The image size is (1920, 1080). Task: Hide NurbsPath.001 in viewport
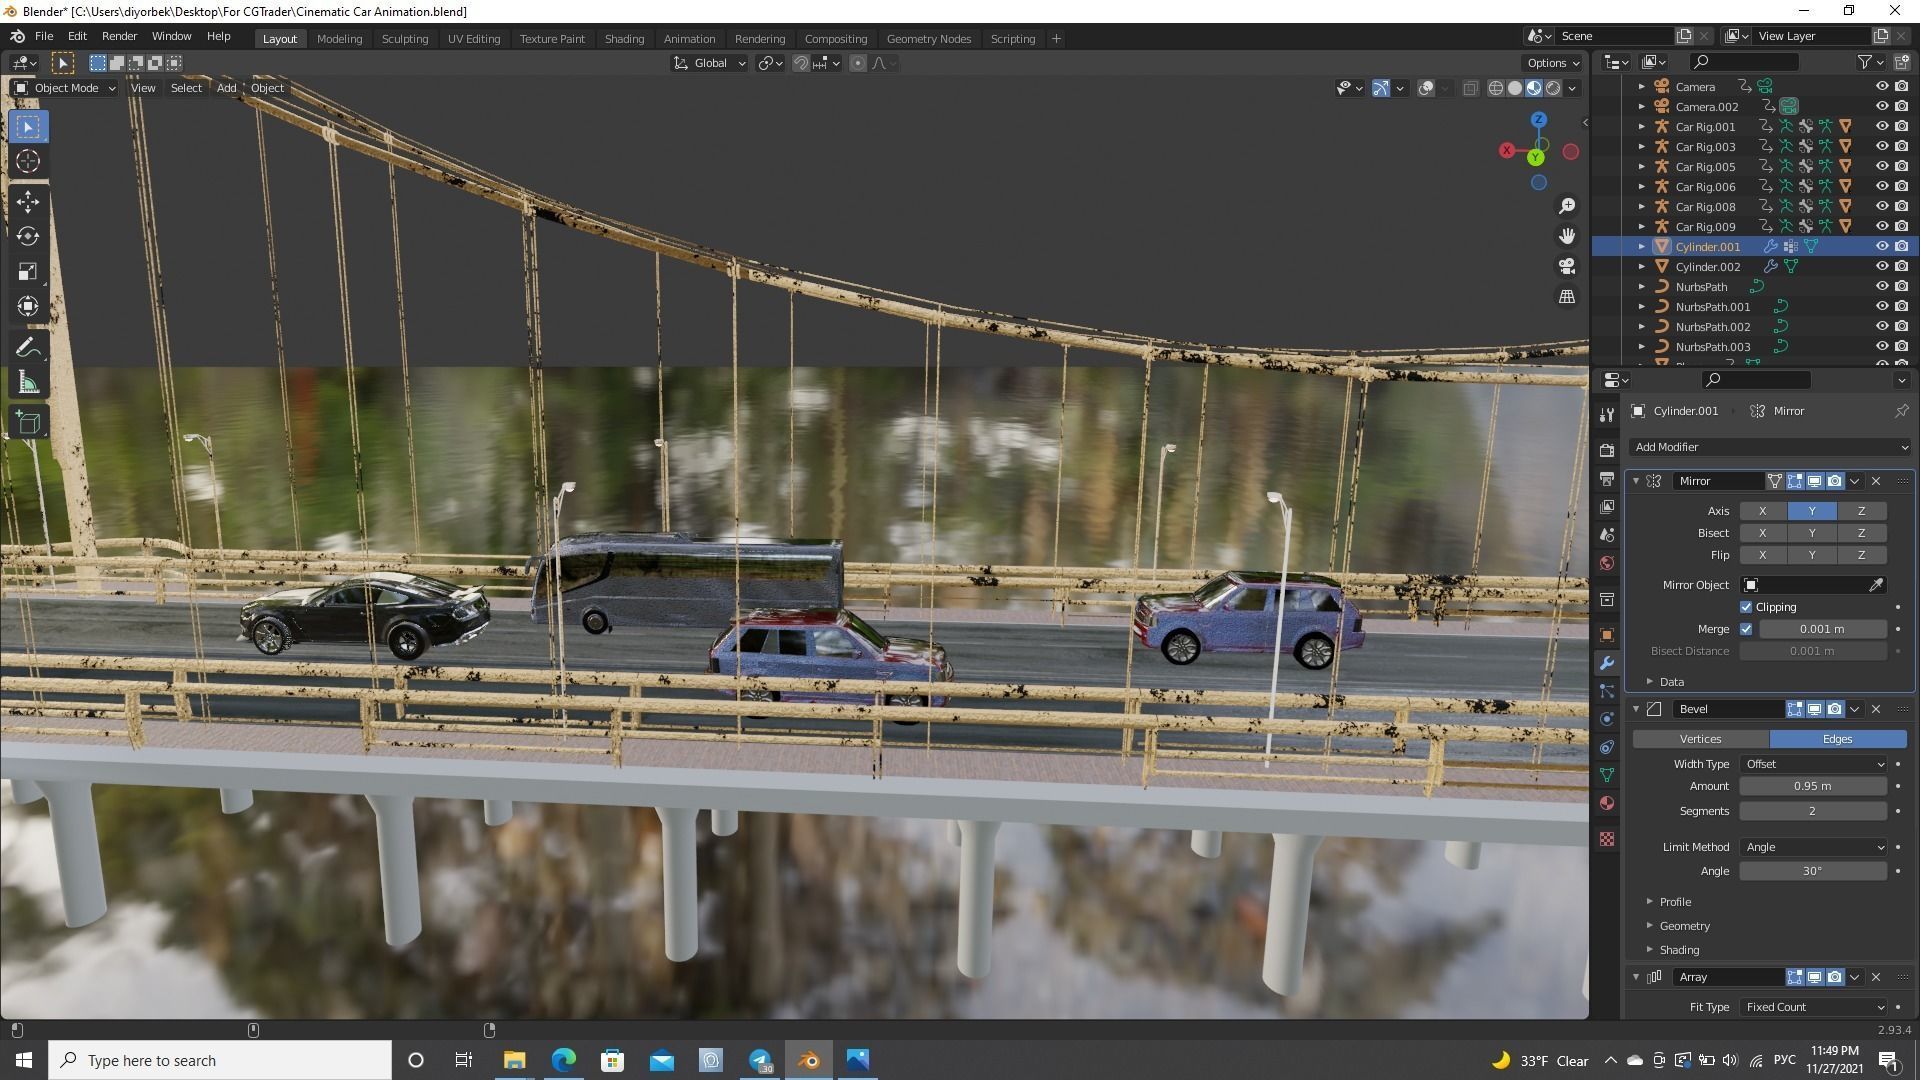click(x=1882, y=307)
